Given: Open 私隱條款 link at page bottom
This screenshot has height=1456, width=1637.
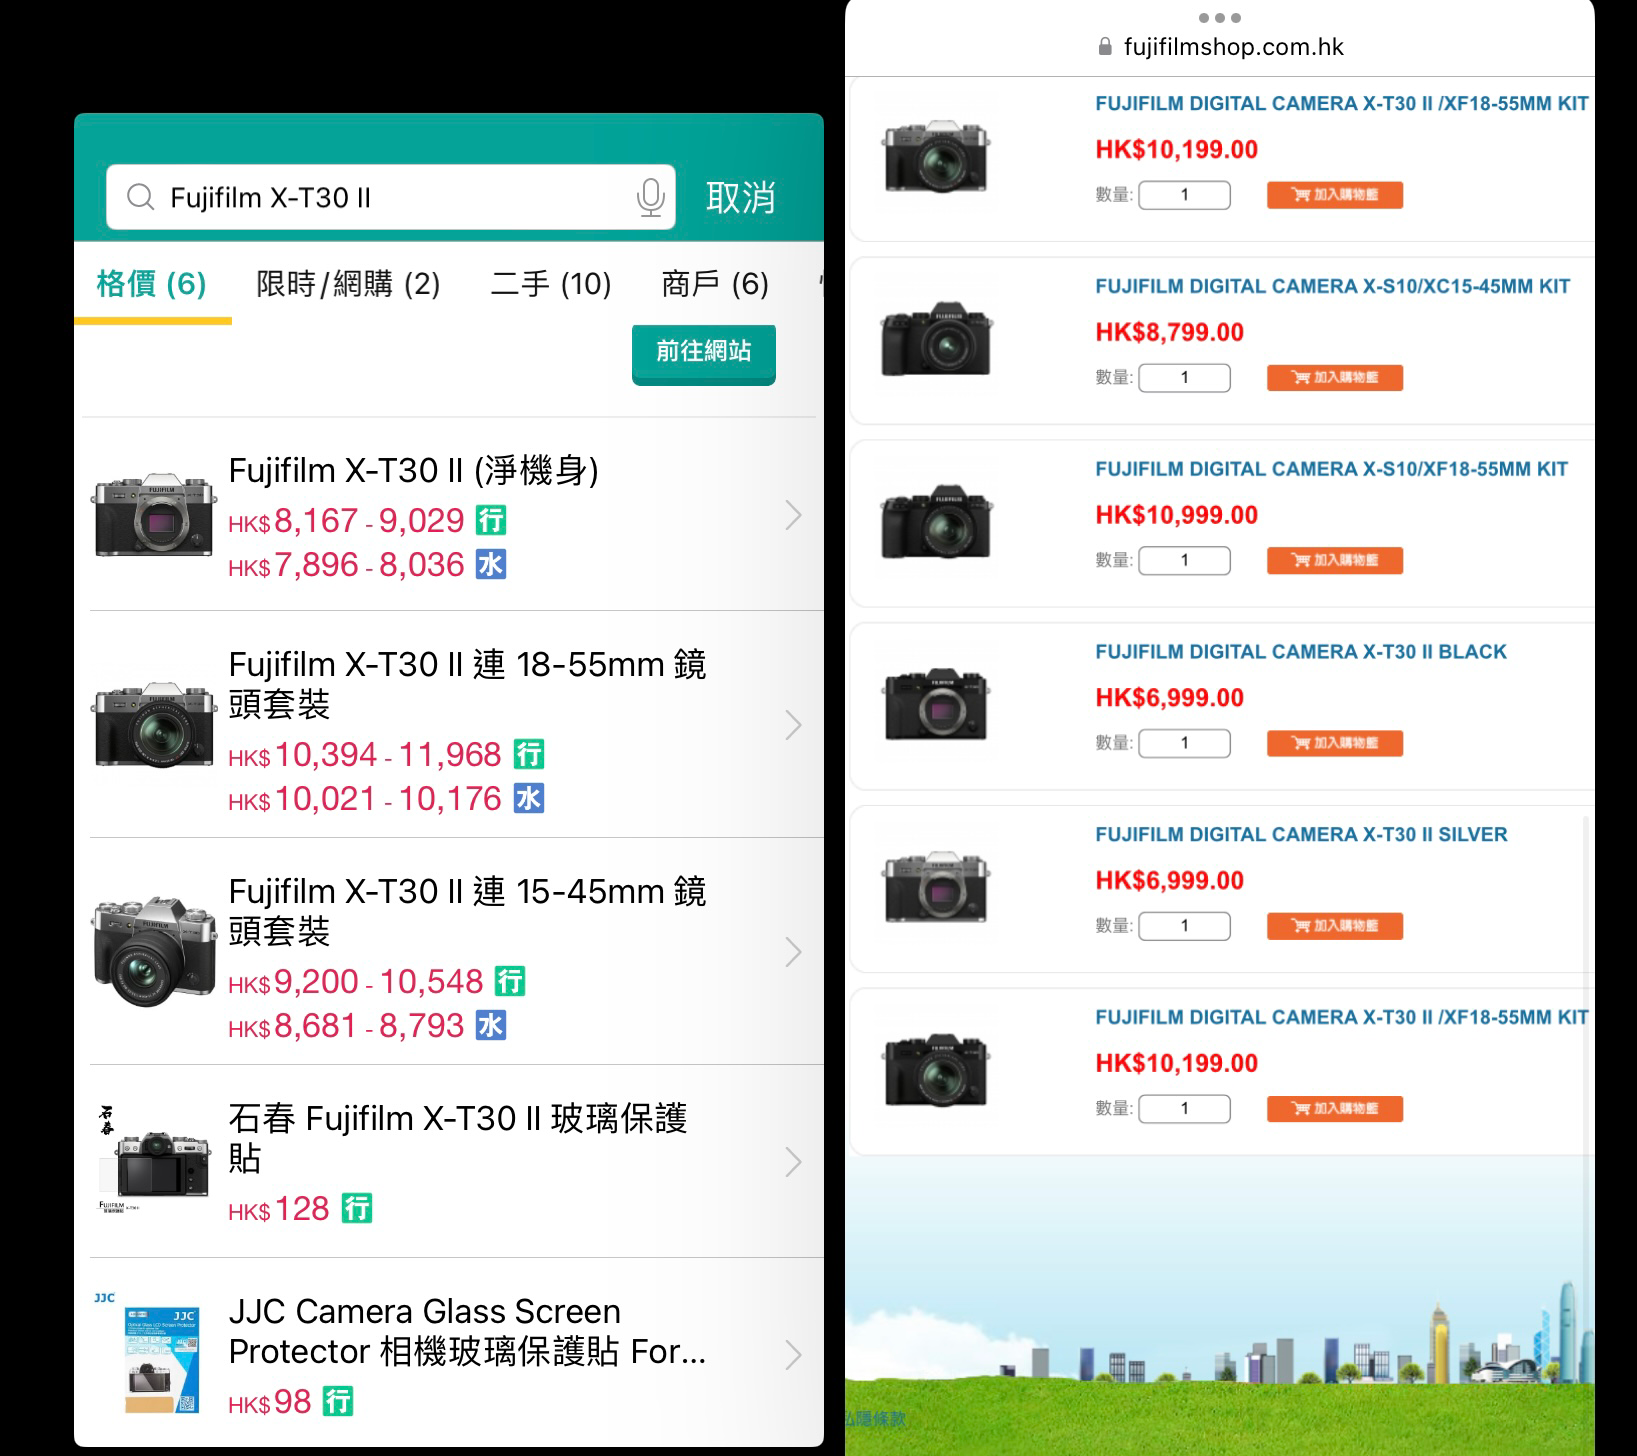Looking at the screenshot, I should 877,1418.
